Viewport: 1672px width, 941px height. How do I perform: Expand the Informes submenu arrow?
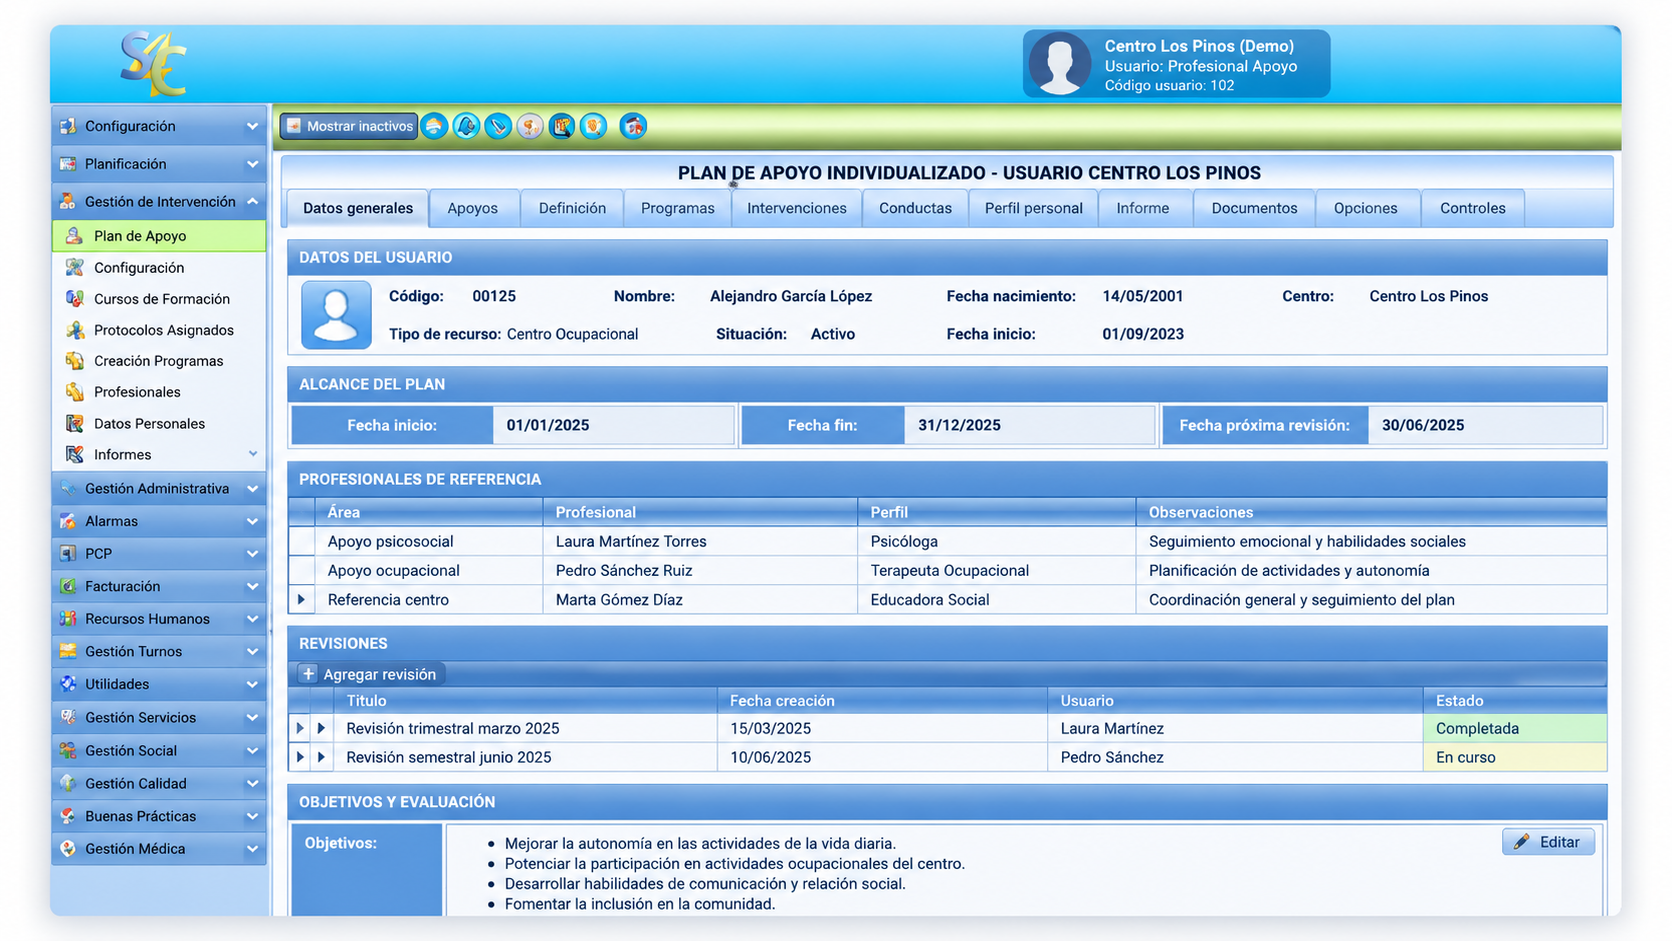[253, 454]
